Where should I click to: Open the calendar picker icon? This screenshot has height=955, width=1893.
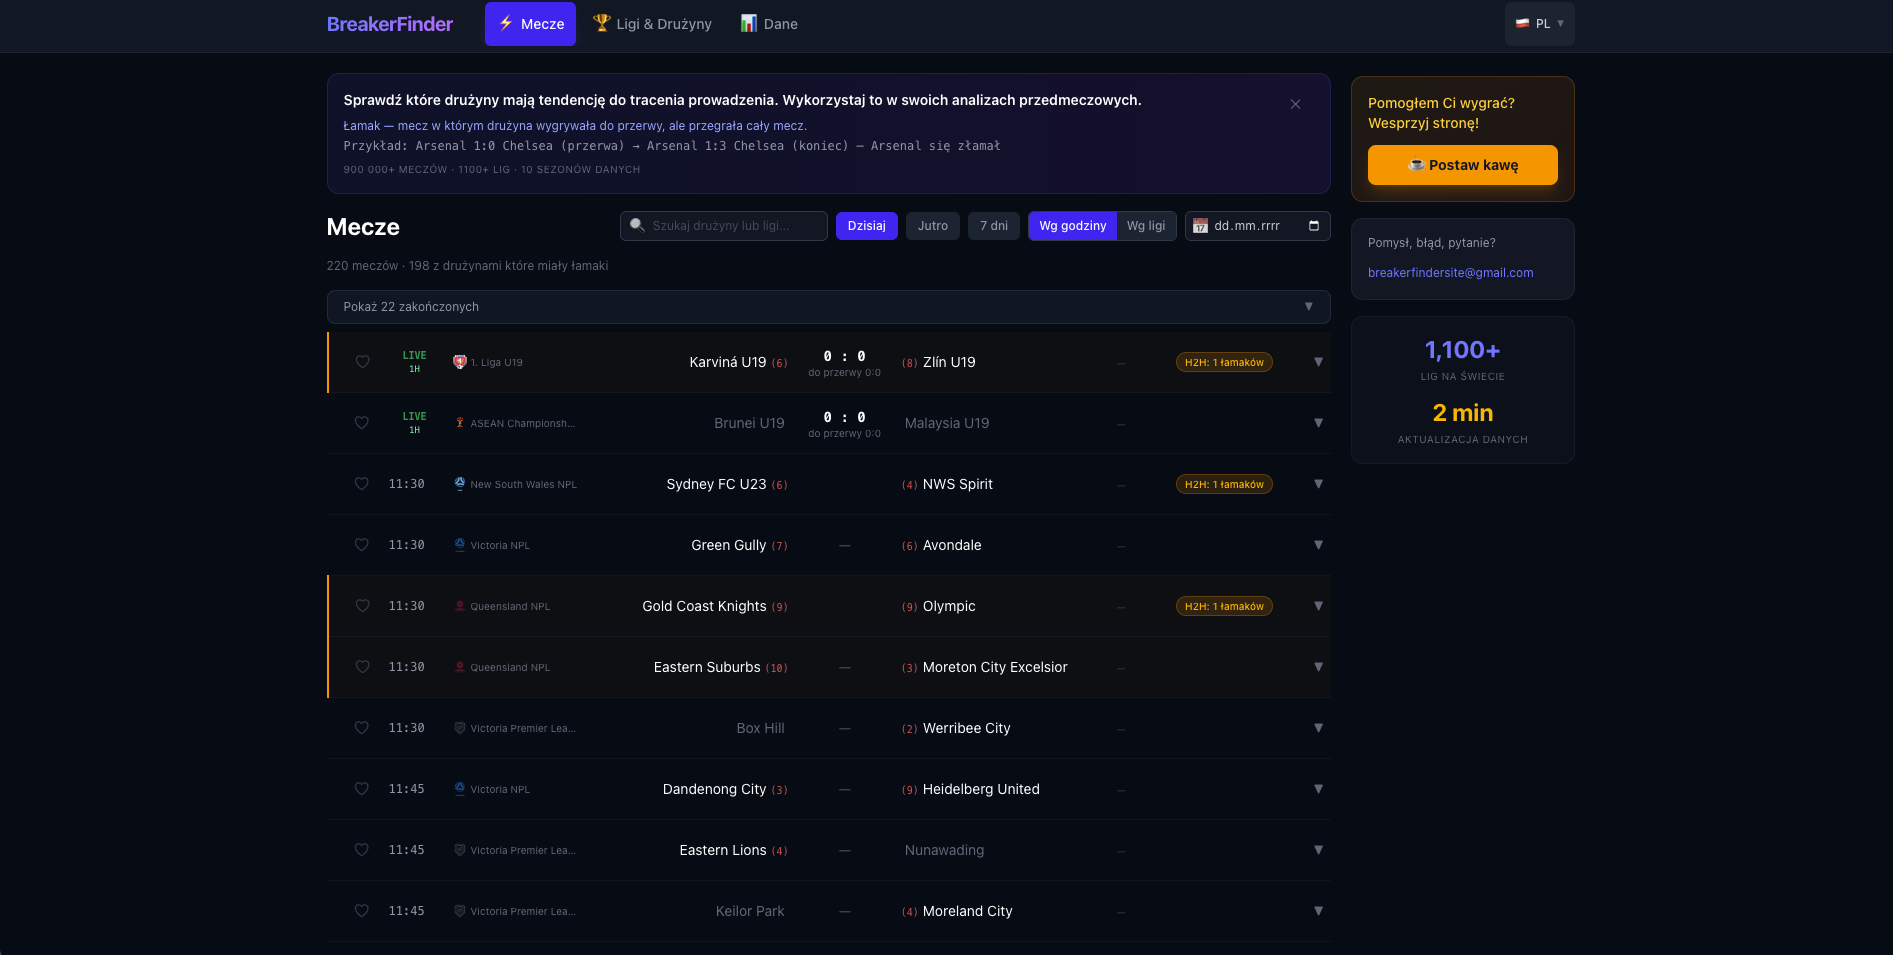coord(1314,226)
